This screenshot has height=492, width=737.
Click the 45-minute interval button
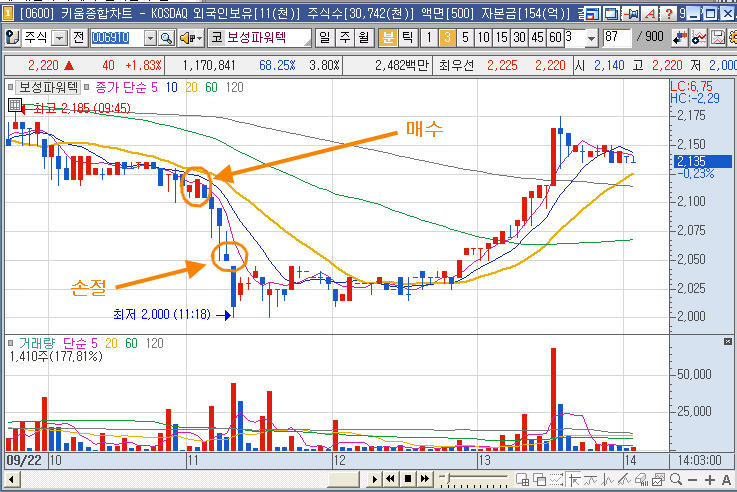pyautogui.click(x=537, y=38)
